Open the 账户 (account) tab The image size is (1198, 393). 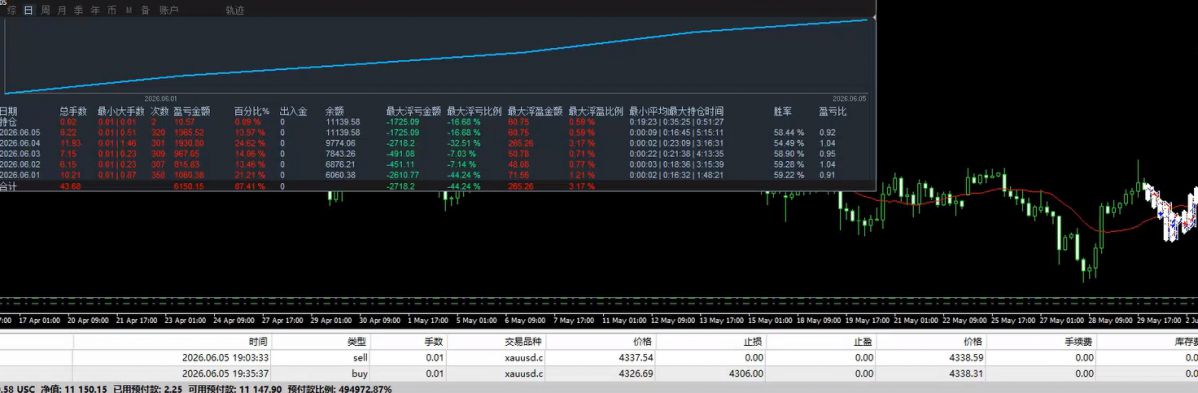(169, 11)
